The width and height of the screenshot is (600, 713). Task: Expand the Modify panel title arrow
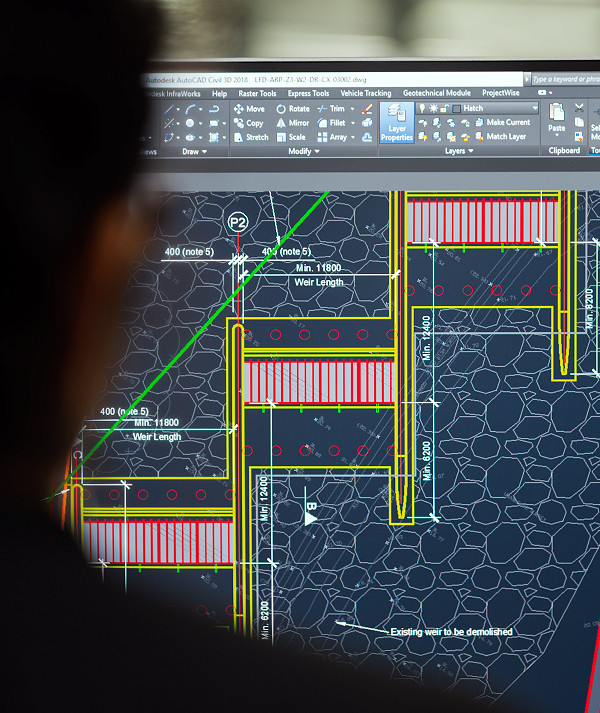tap(317, 151)
